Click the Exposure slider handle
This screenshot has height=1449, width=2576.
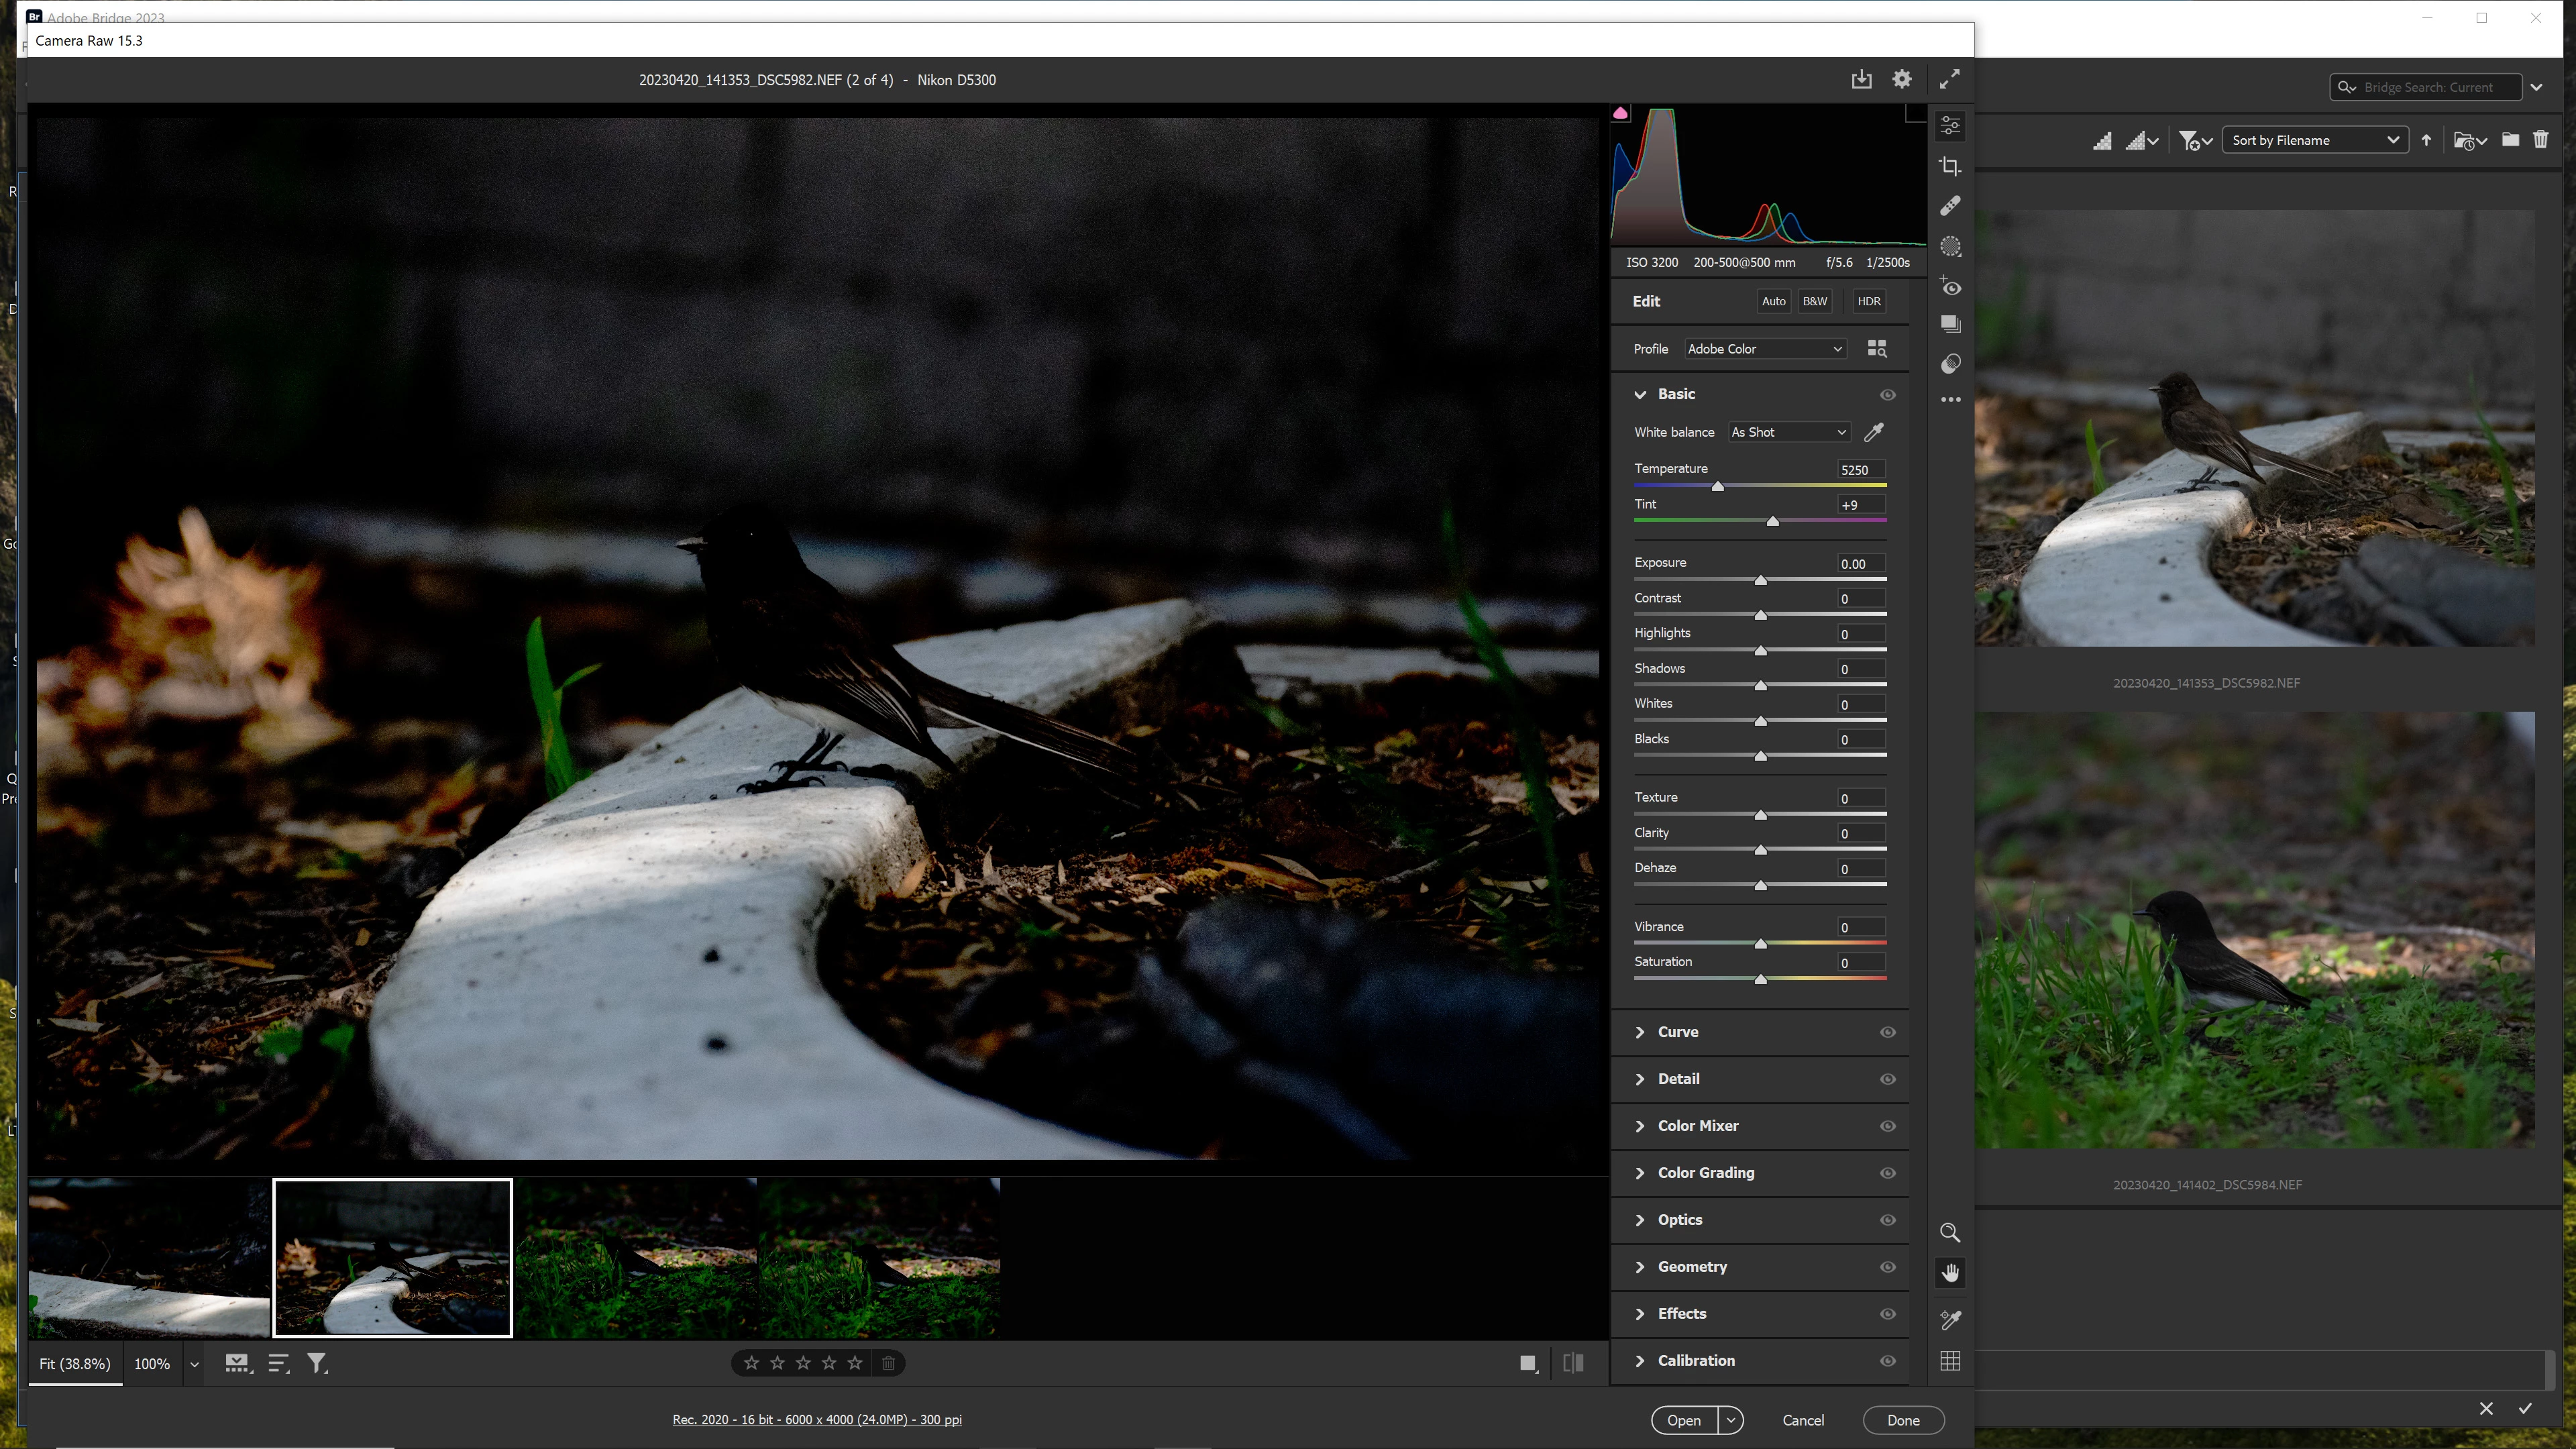coord(1760,580)
